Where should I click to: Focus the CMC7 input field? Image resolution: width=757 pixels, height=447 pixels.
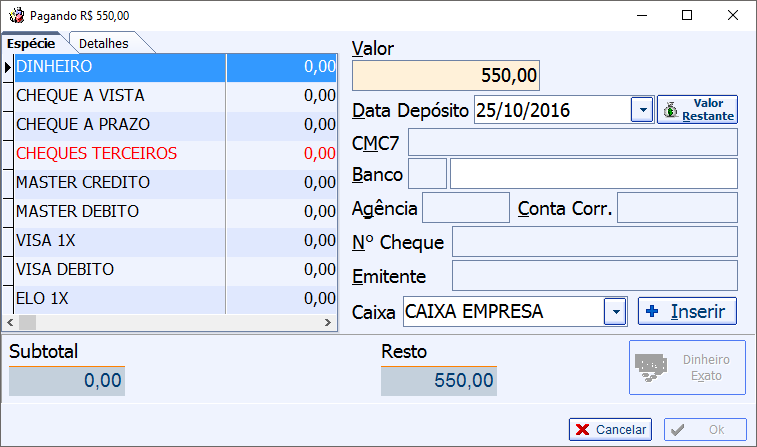[573, 142]
